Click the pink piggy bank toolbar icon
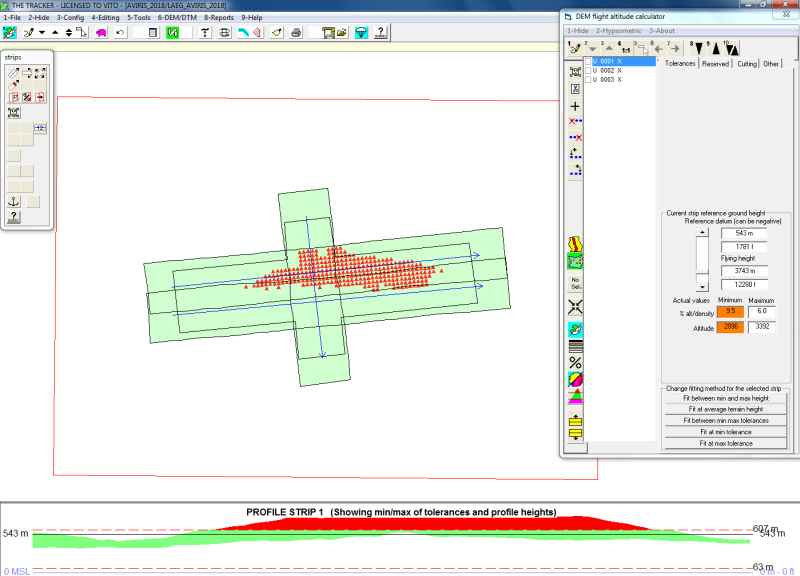 click(x=101, y=33)
